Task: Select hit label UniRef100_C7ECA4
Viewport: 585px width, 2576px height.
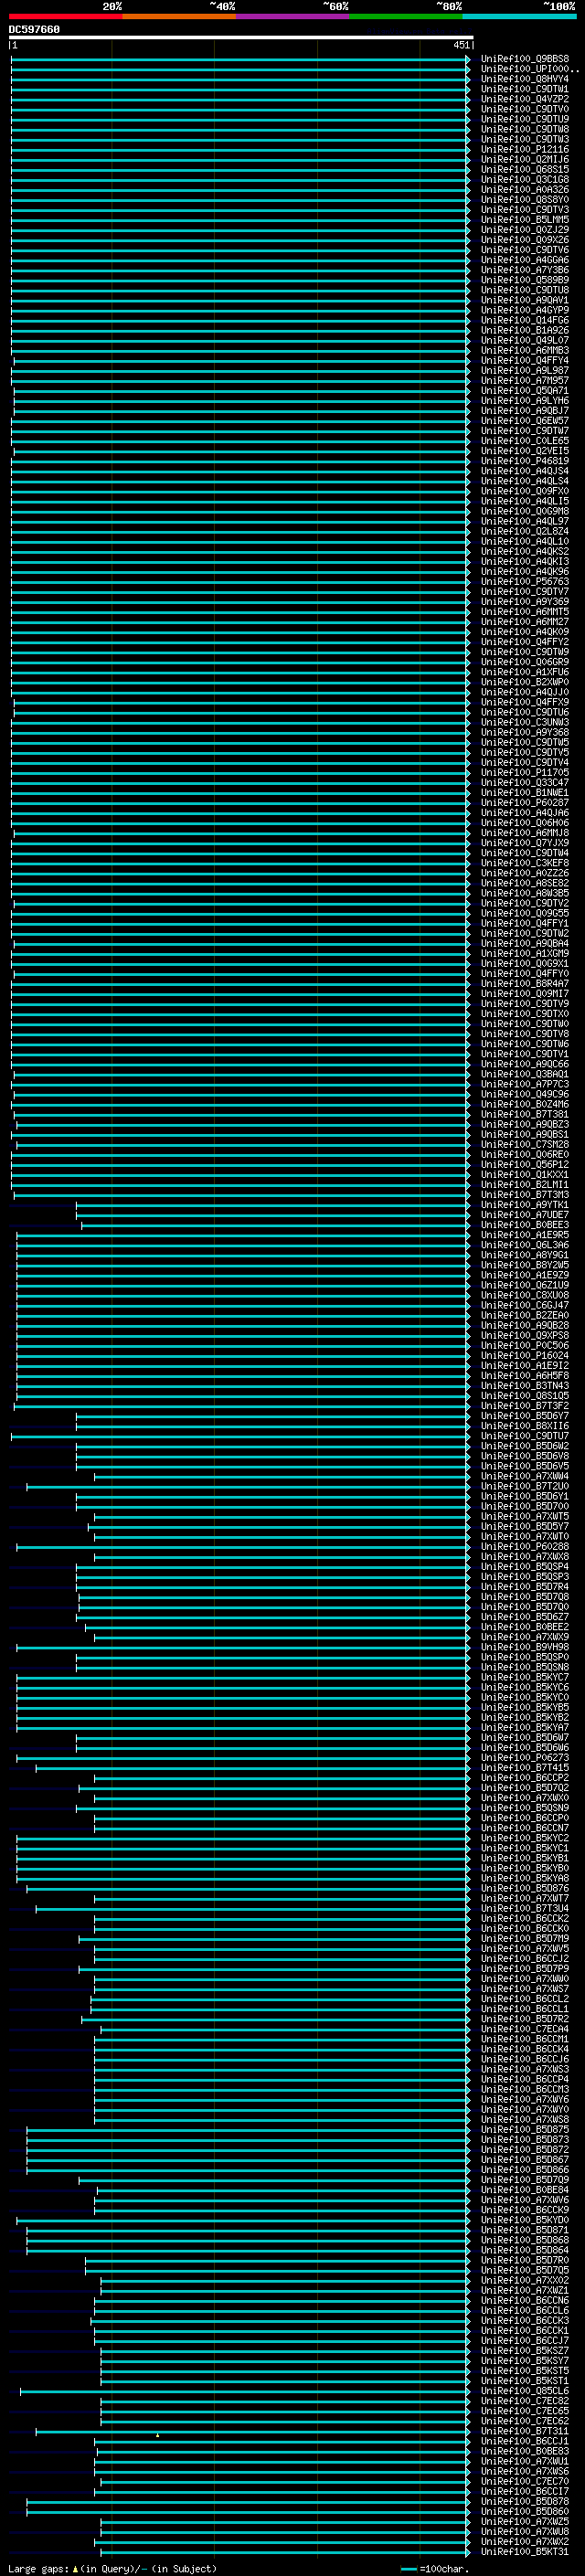Action: click(x=525, y=2029)
